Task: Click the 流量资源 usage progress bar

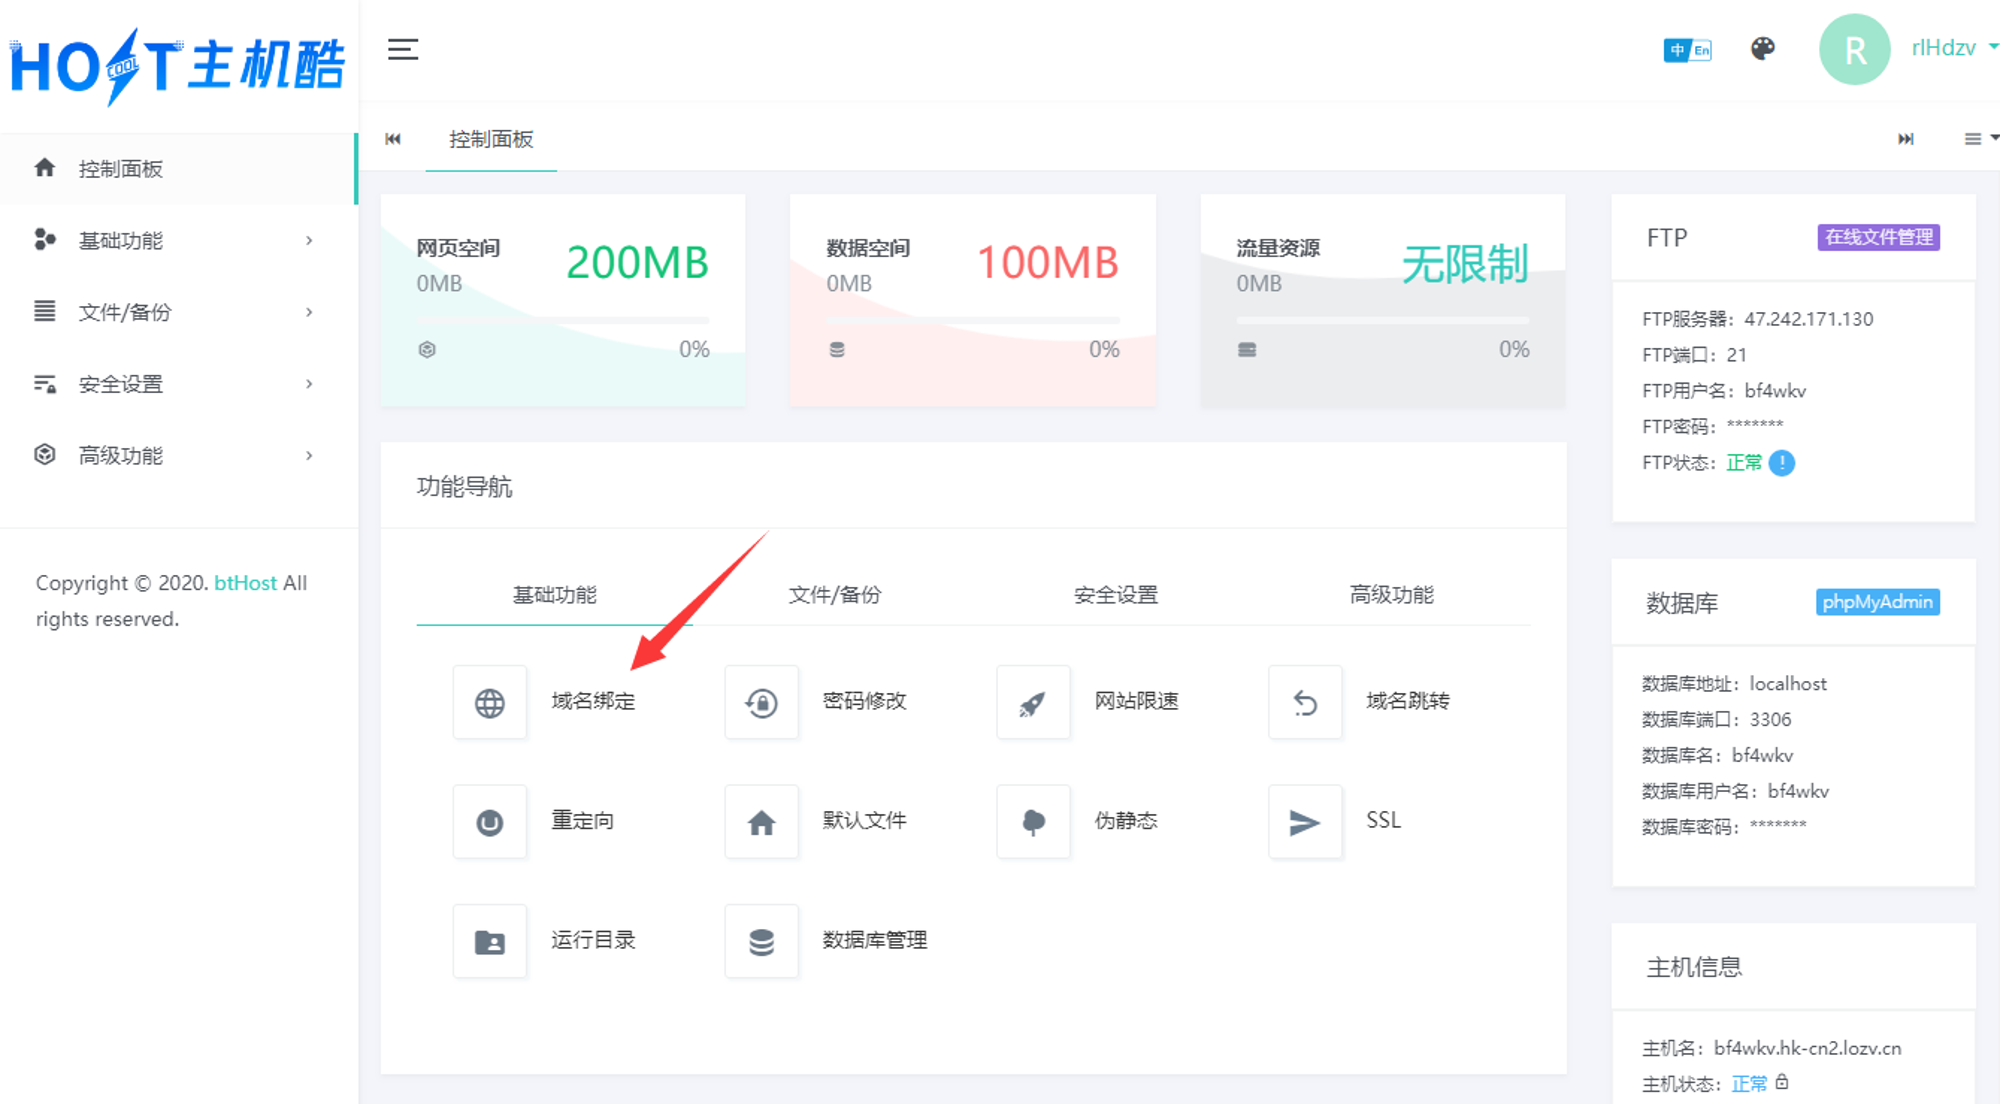Action: point(1383,320)
